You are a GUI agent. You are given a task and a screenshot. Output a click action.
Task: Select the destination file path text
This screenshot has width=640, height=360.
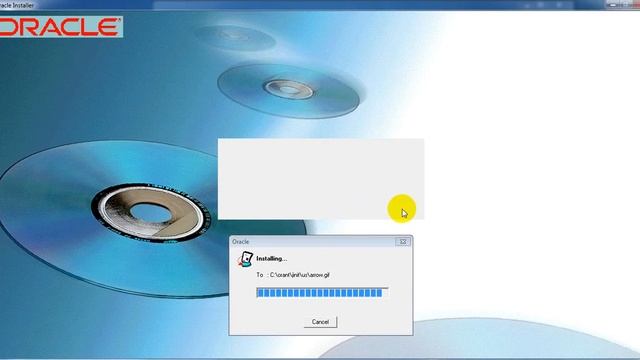click(300, 275)
